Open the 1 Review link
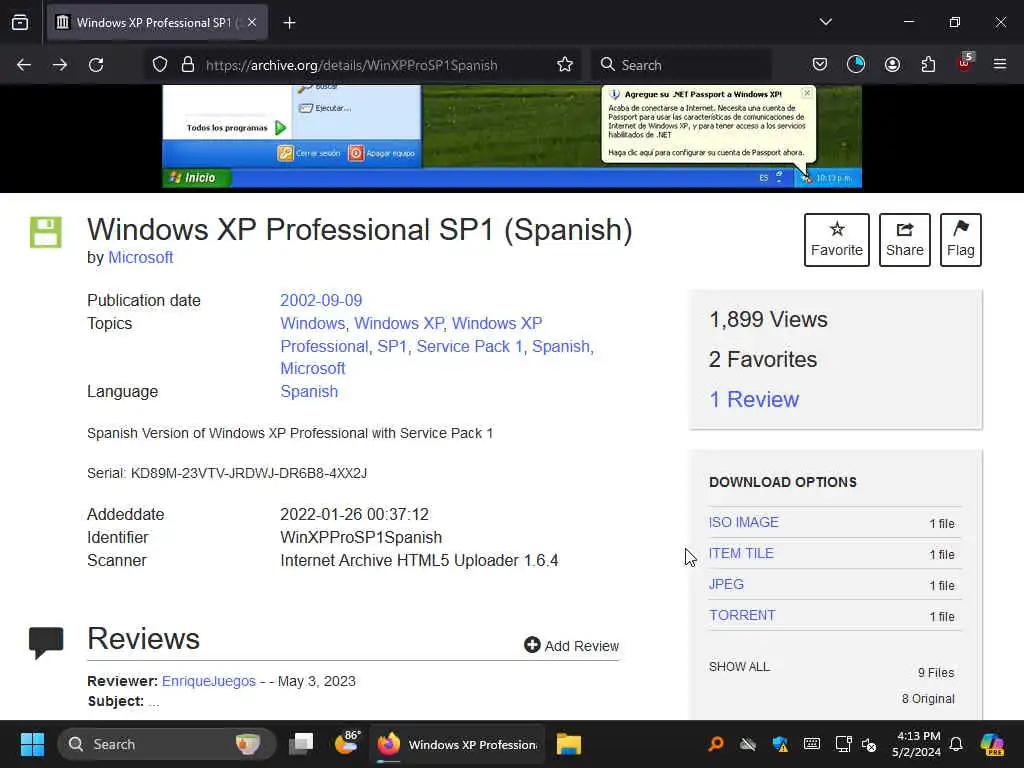 754,399
